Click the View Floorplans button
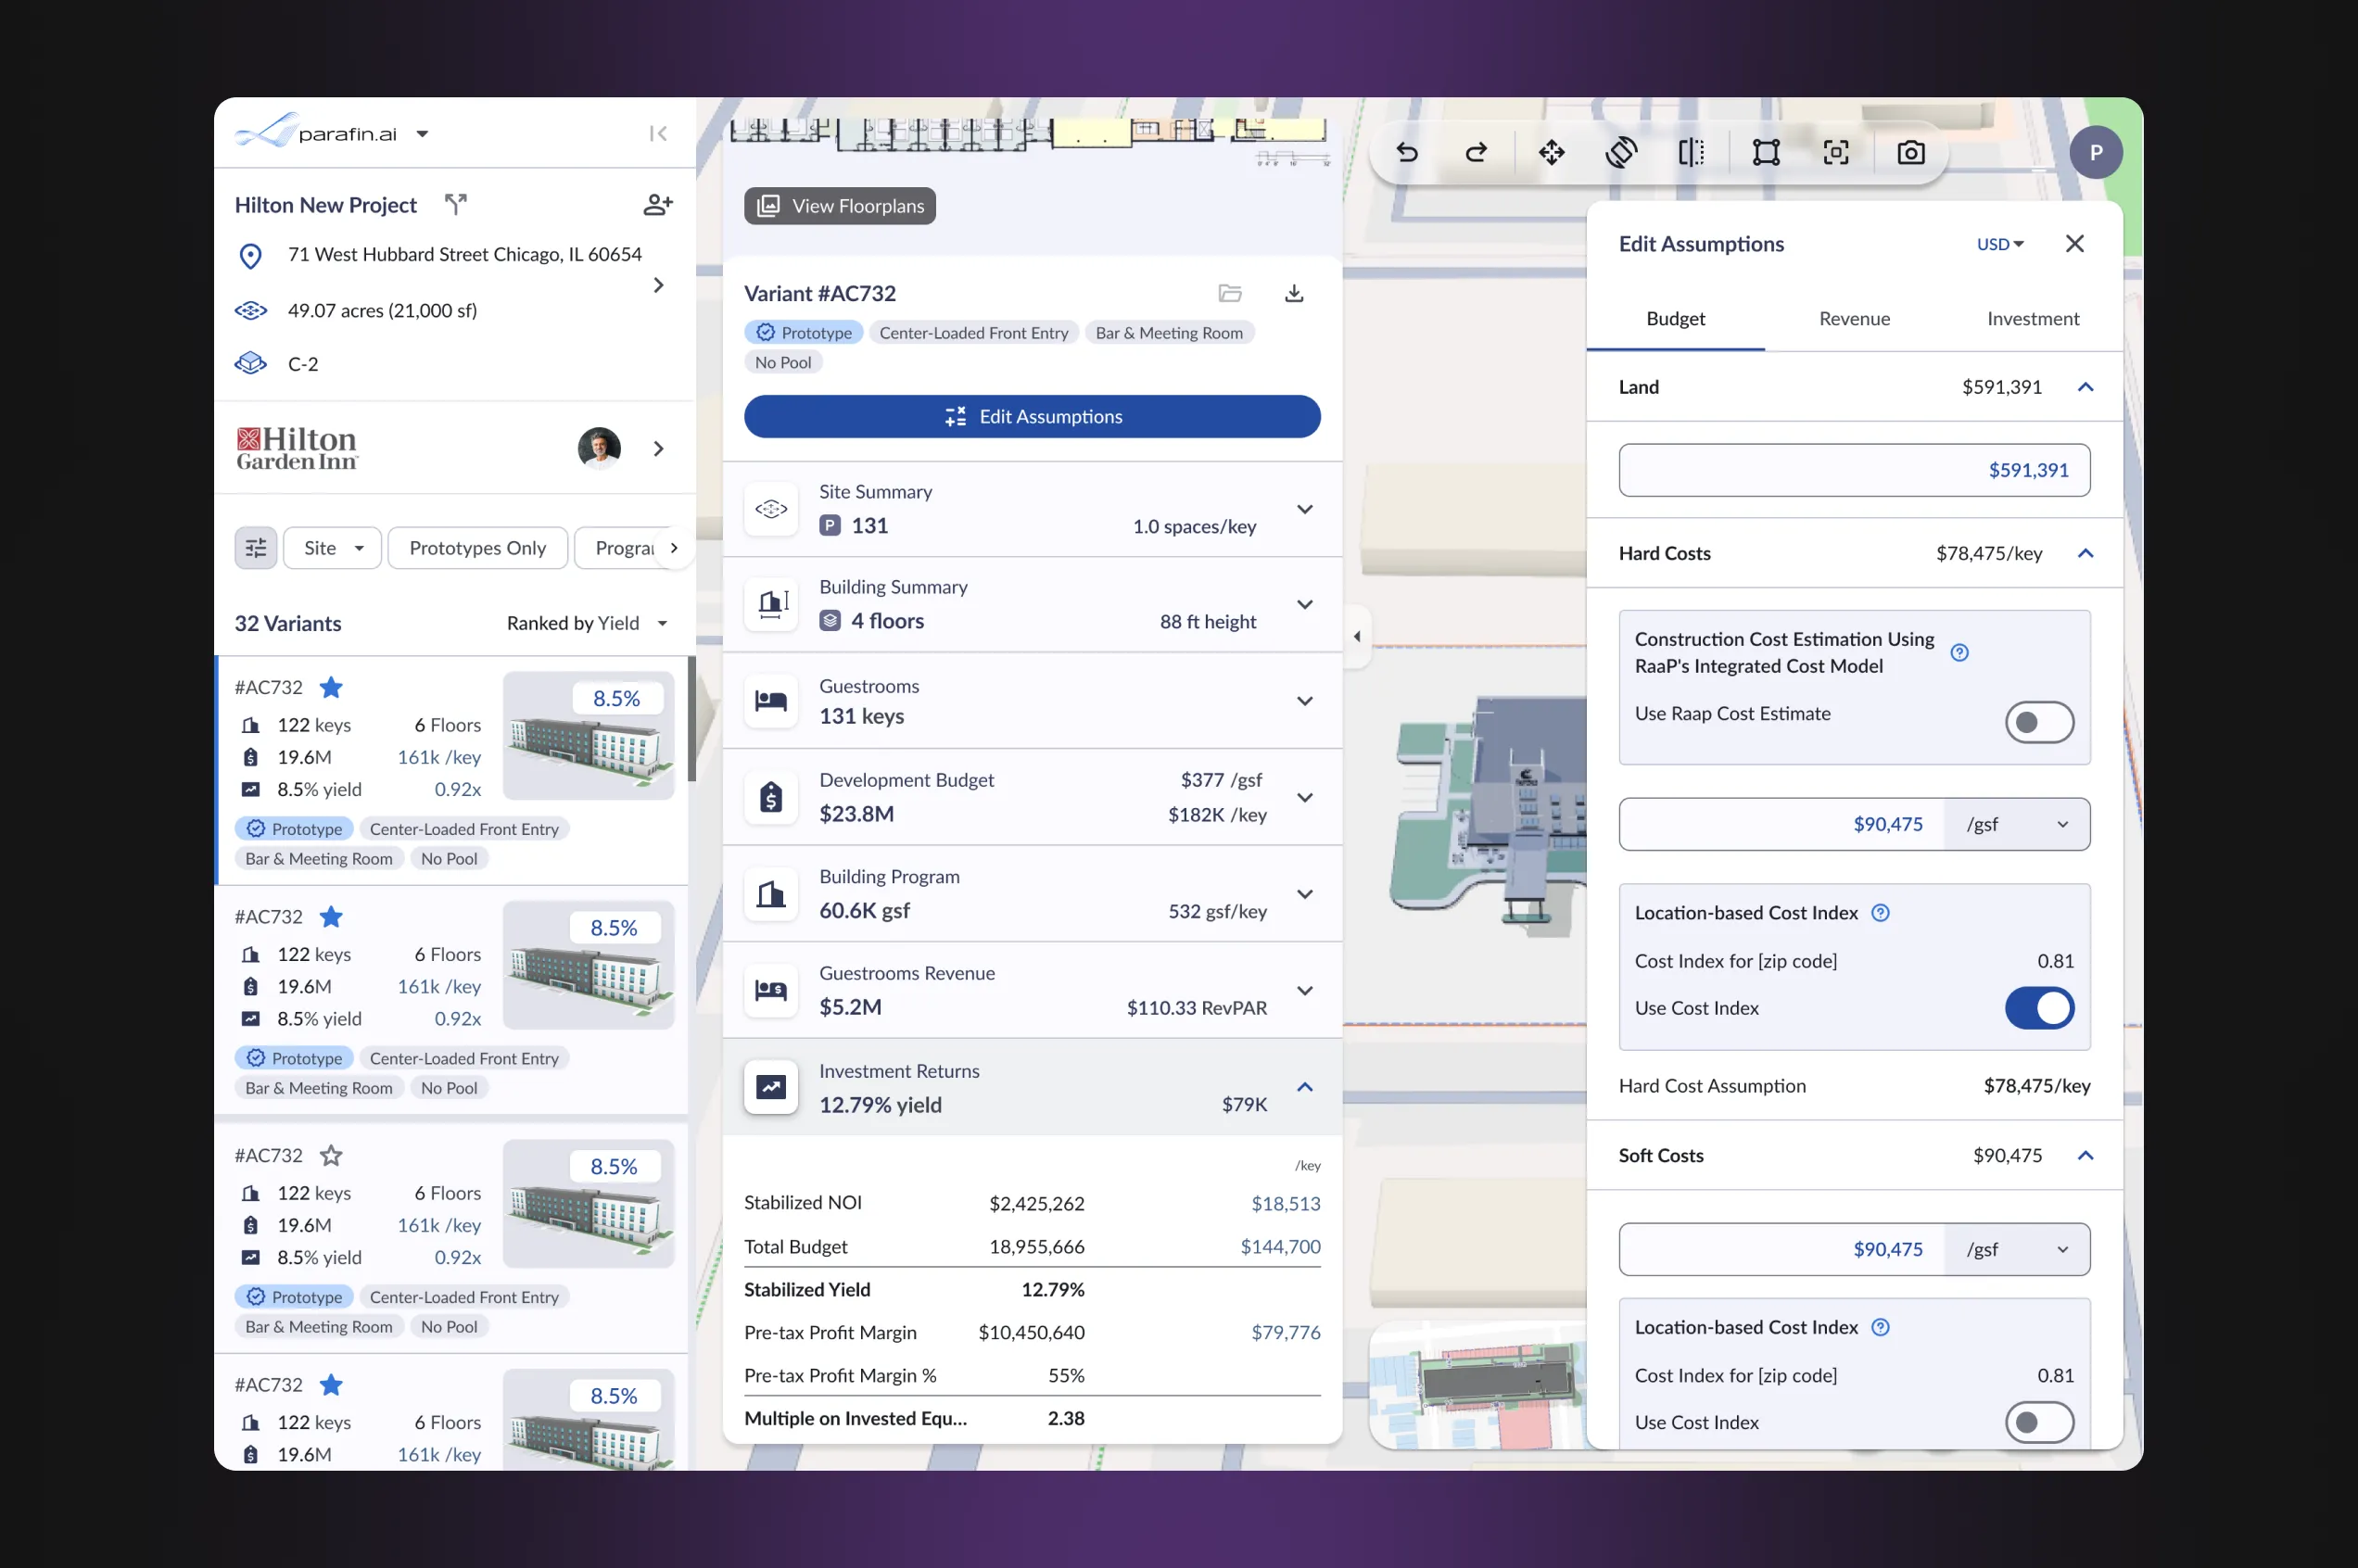 pos(840,206)
